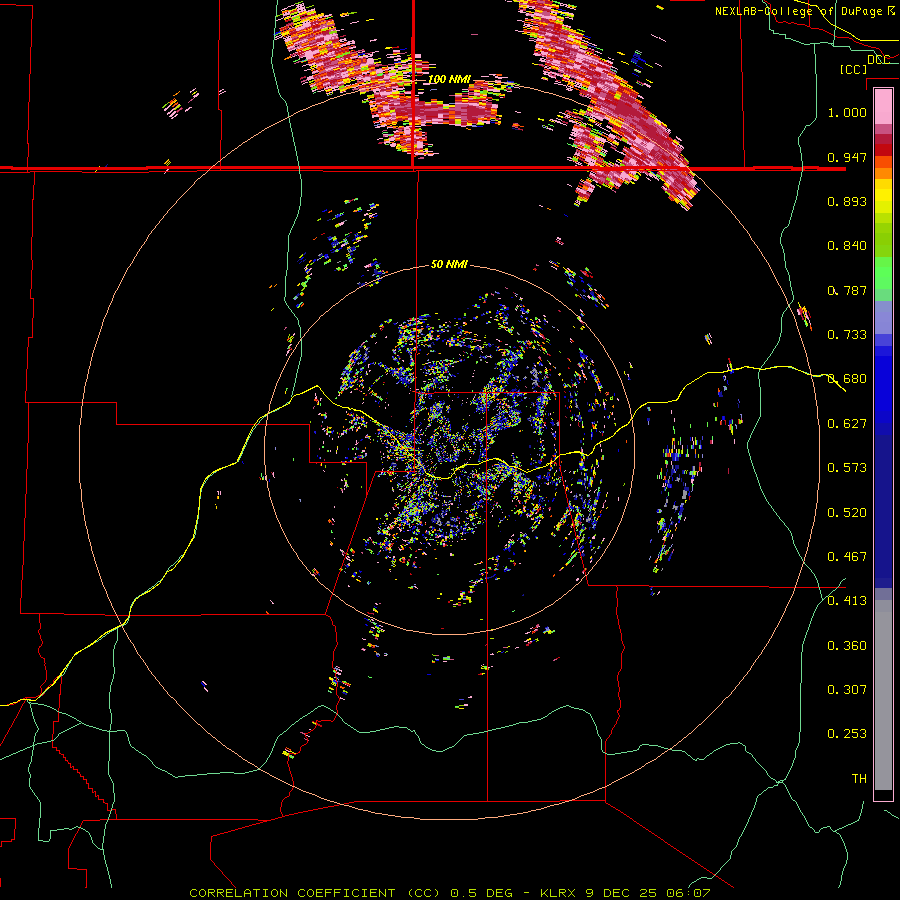This screenshot has width=900, height=900.
Task: Select the 0.787 scale value
Action: (x=847, y=290)
